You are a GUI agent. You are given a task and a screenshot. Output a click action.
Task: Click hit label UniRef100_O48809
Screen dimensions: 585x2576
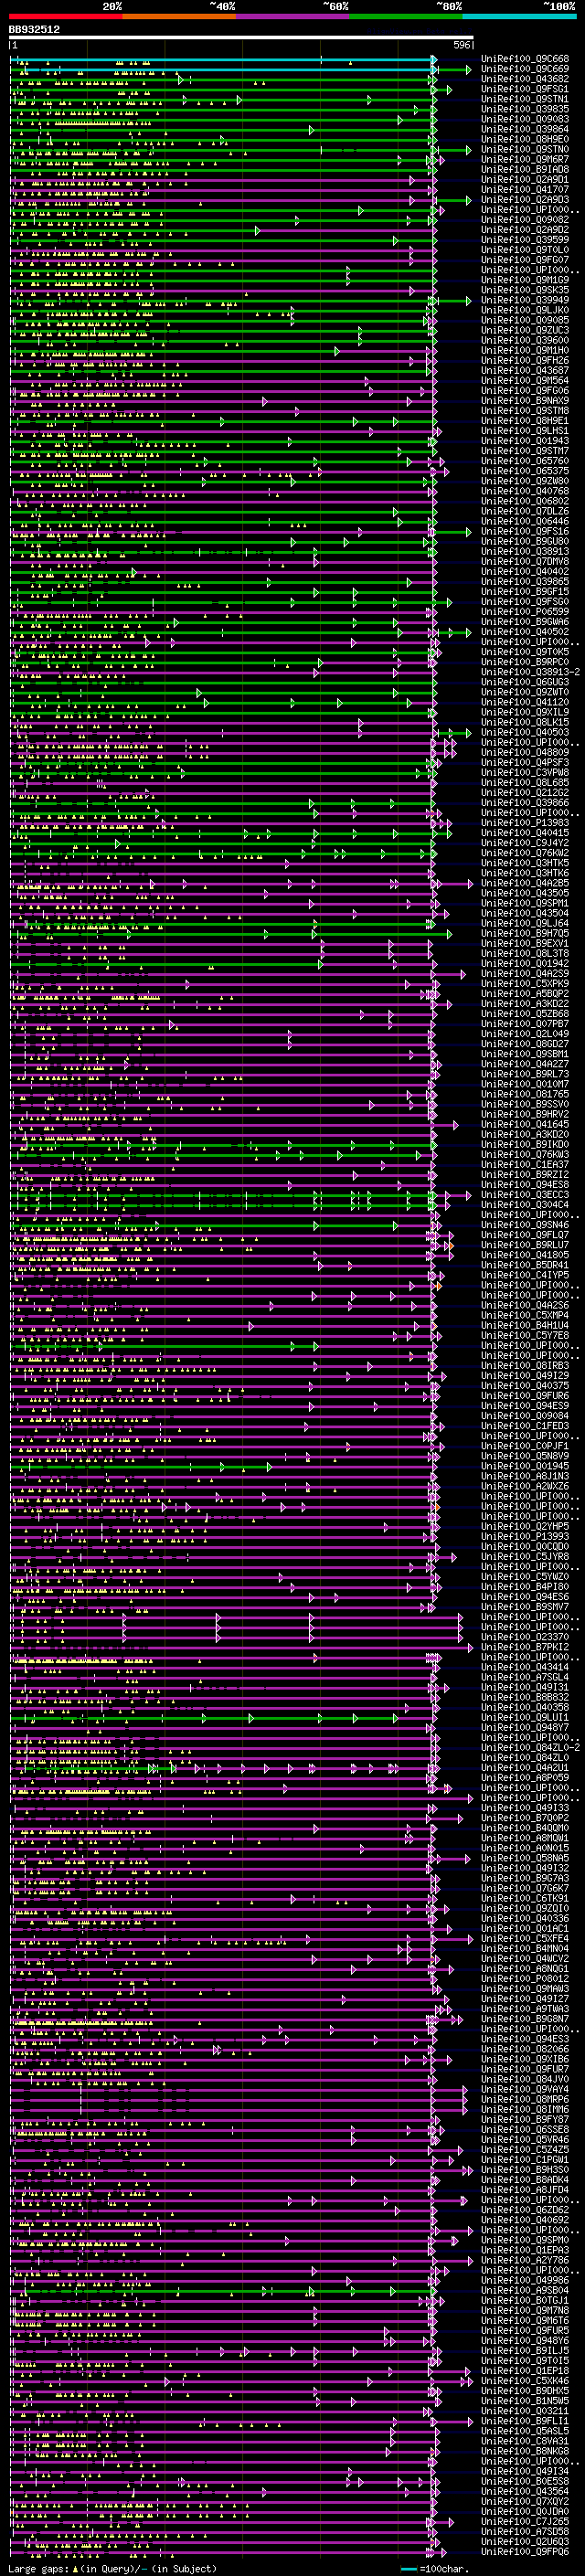(x=525, y=752)
